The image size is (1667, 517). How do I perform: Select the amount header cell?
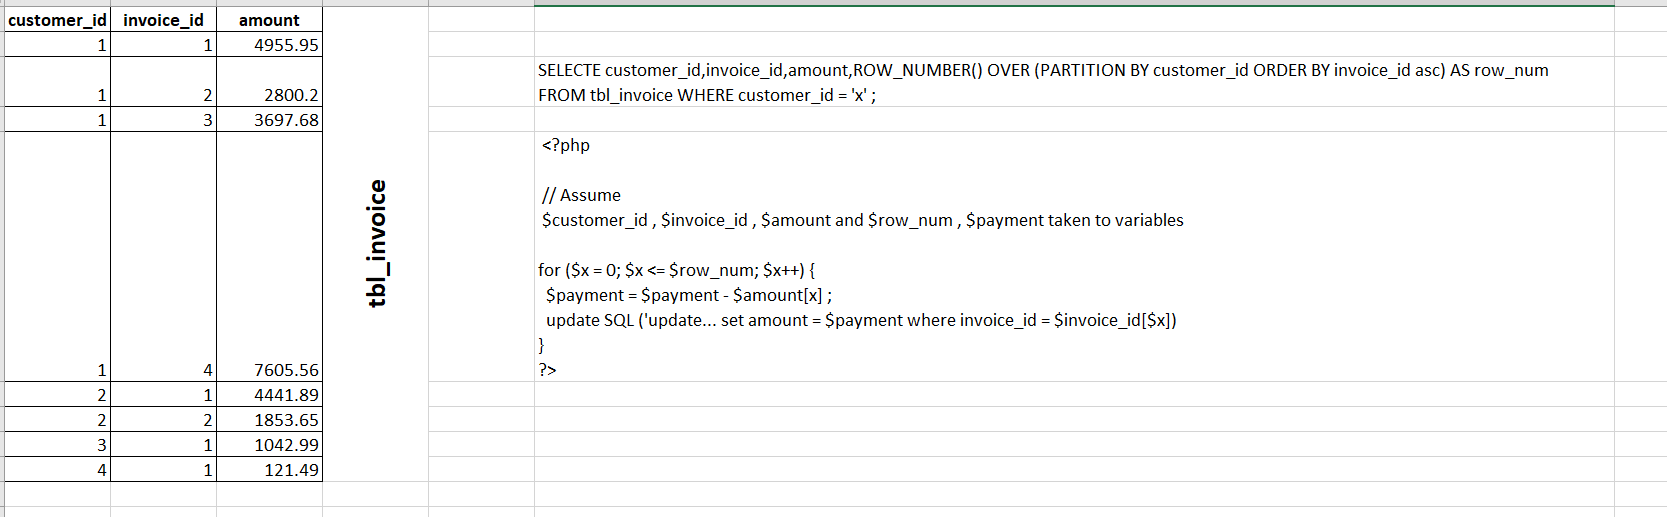point(269,20)
